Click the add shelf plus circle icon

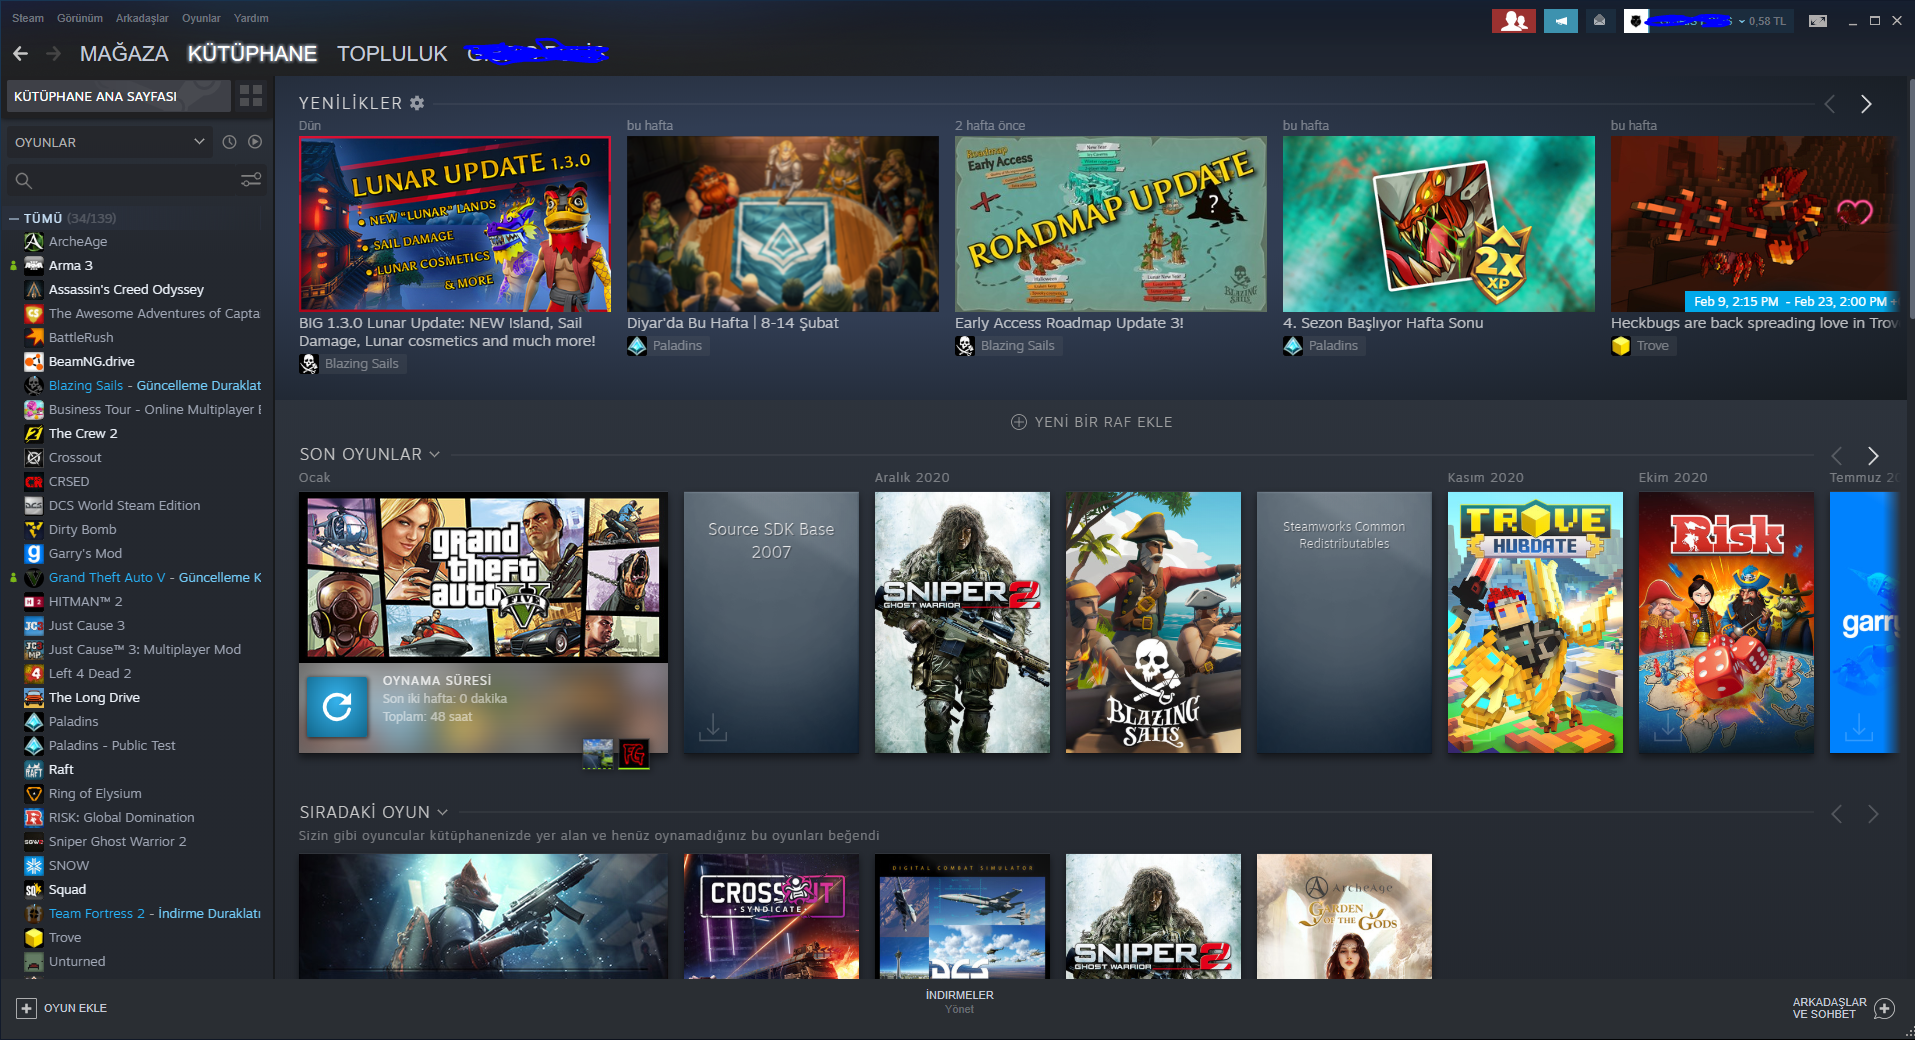[x=1019, y=422]
